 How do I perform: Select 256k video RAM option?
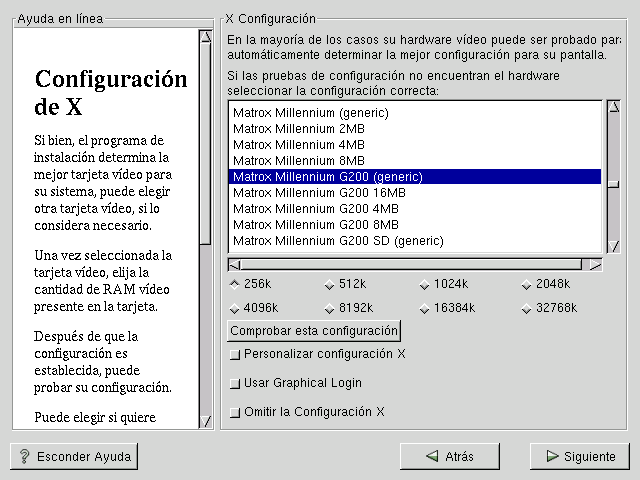tap(234, 284)
